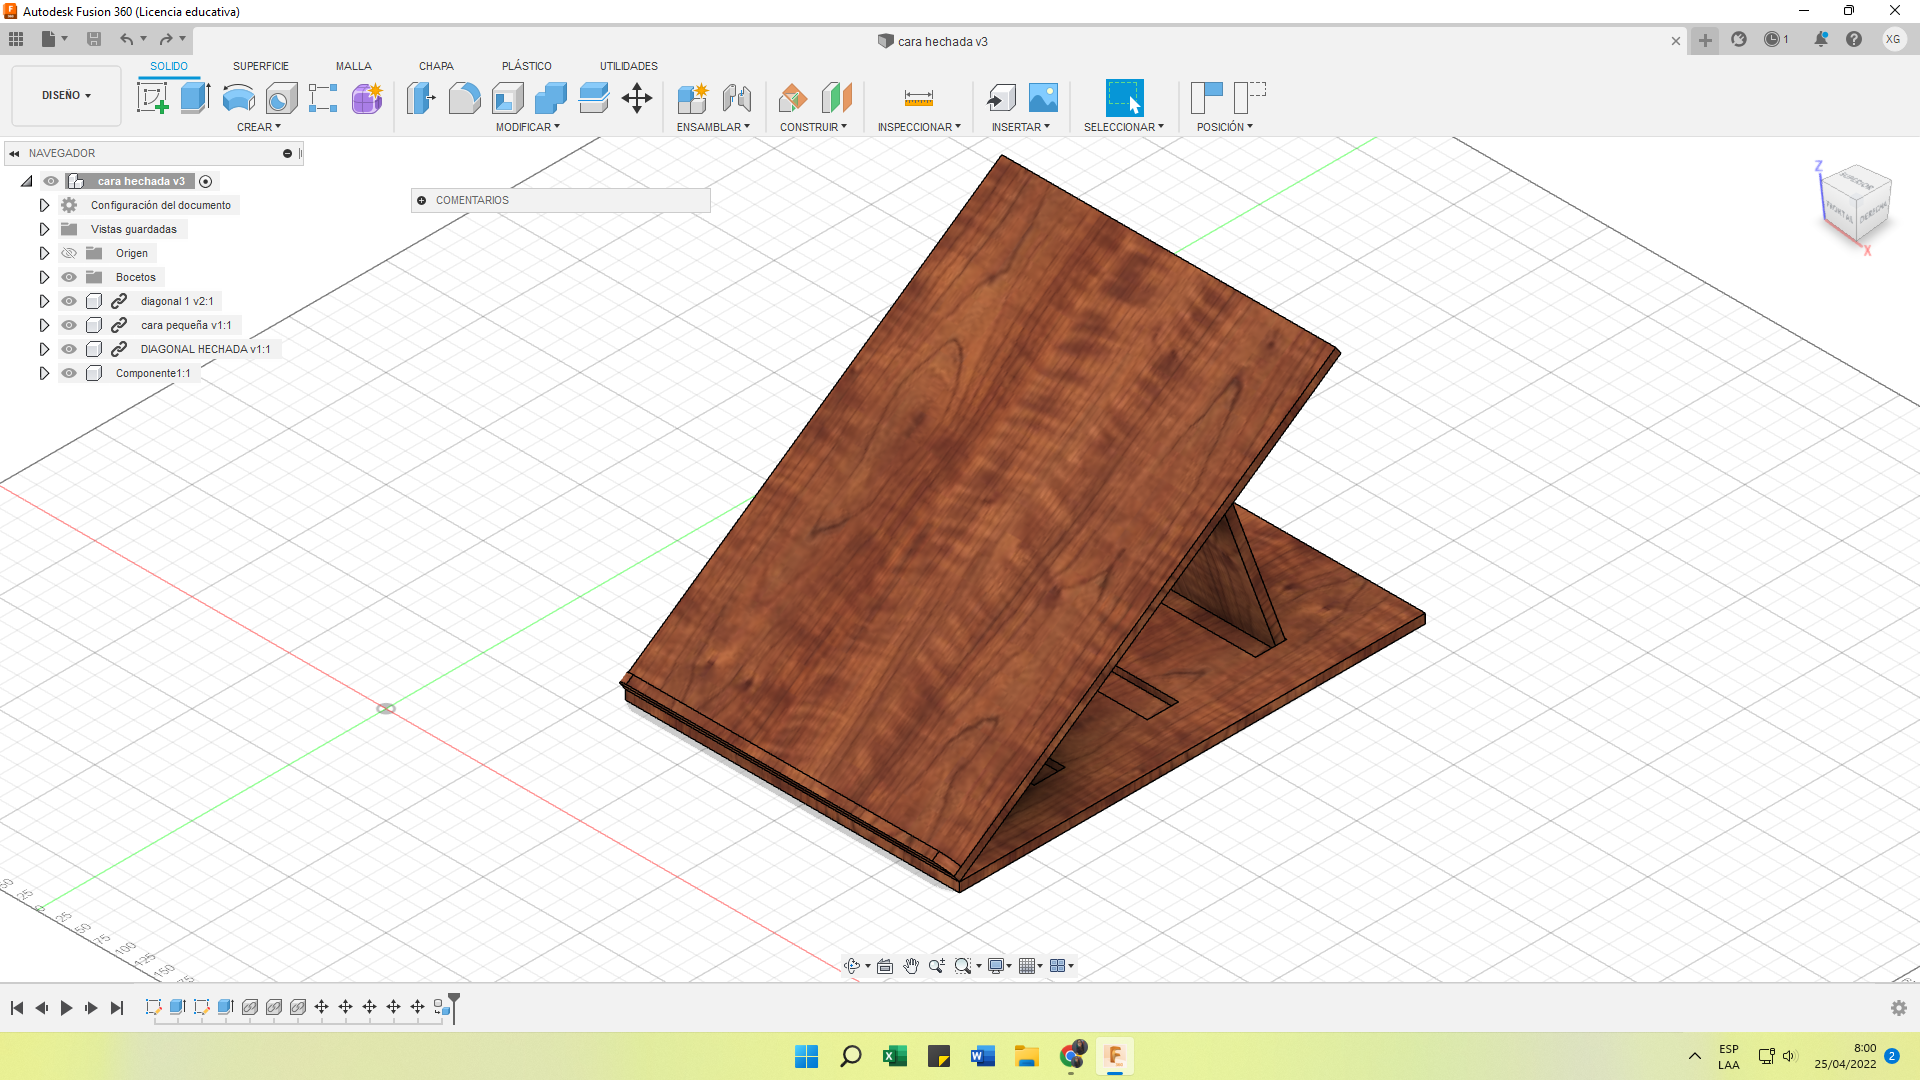Viewport: 1920px width, 1080px height.
Task: Click the Fillet tool icon
Action: point(464,98)
